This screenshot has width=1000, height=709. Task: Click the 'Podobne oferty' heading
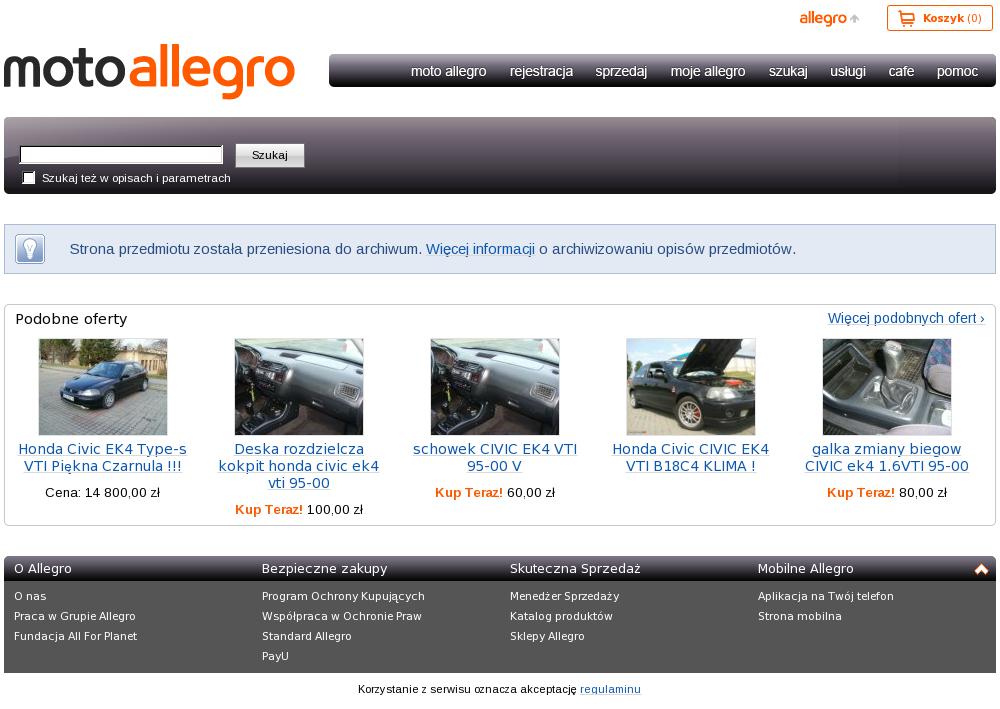(x=71, y=319)
